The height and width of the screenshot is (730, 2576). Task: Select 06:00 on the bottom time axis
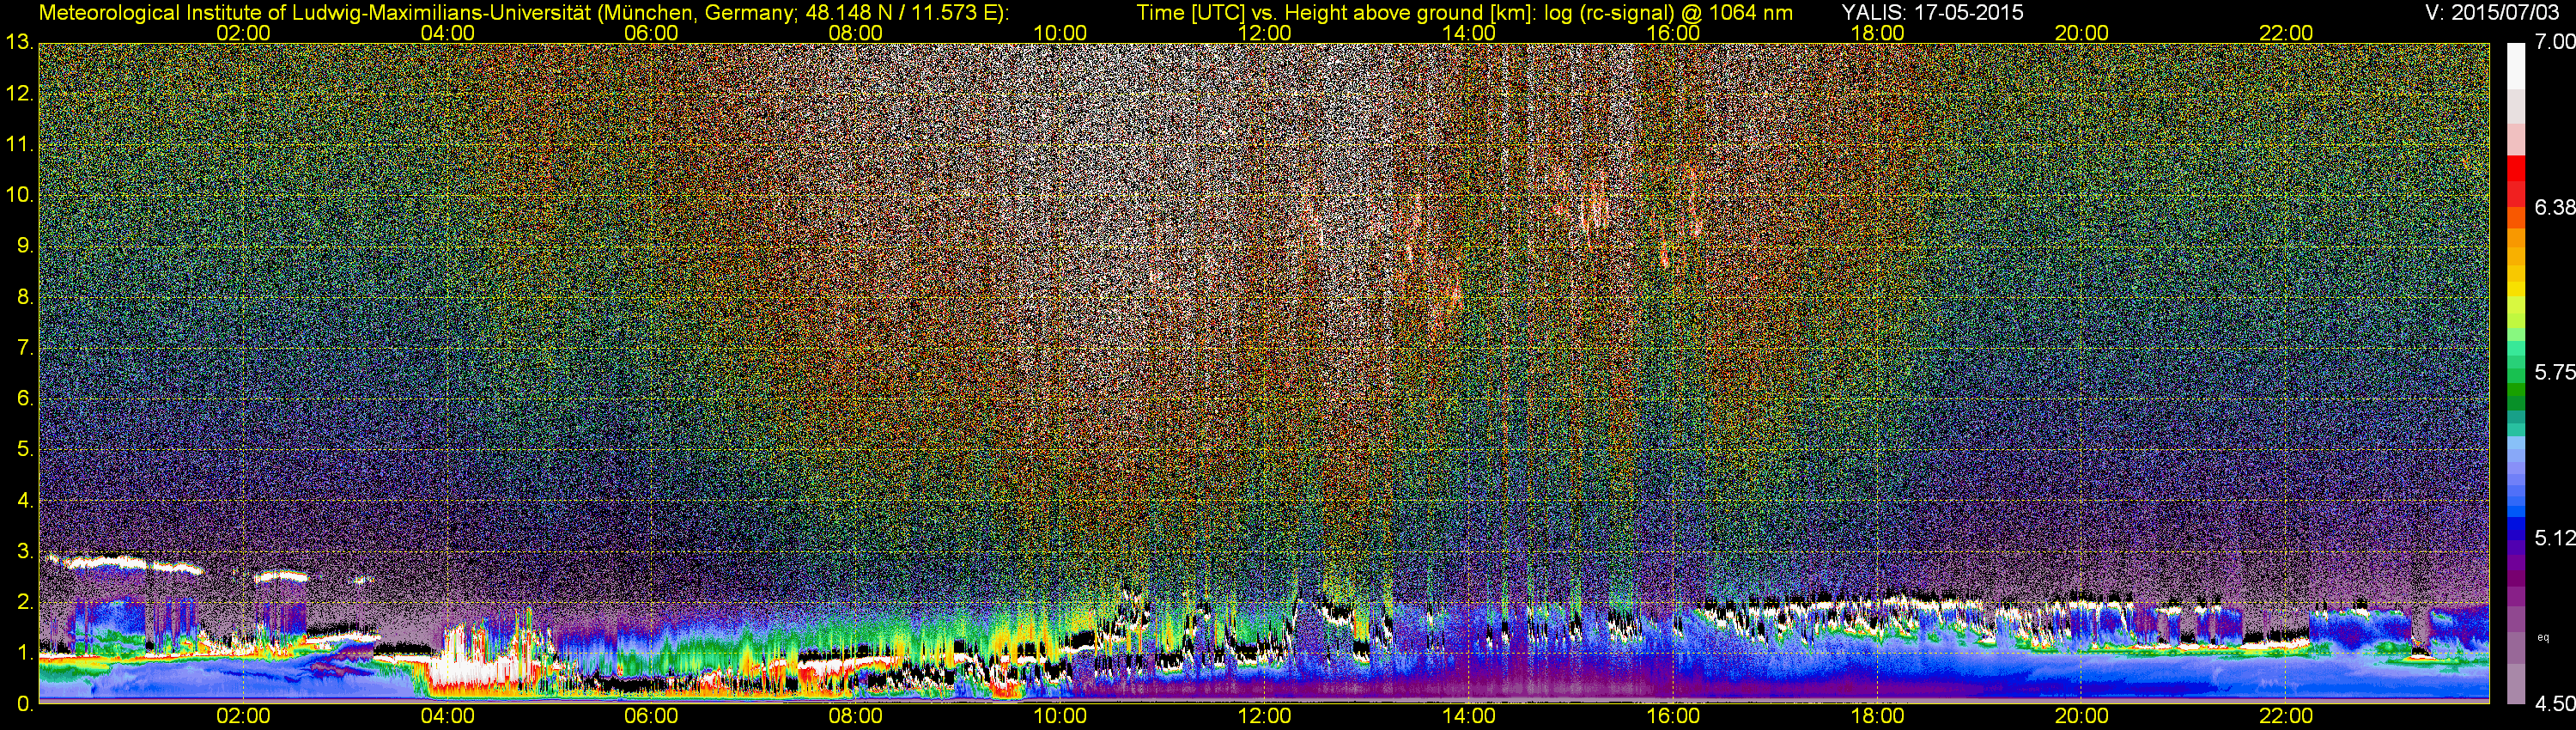coord(651,716)
